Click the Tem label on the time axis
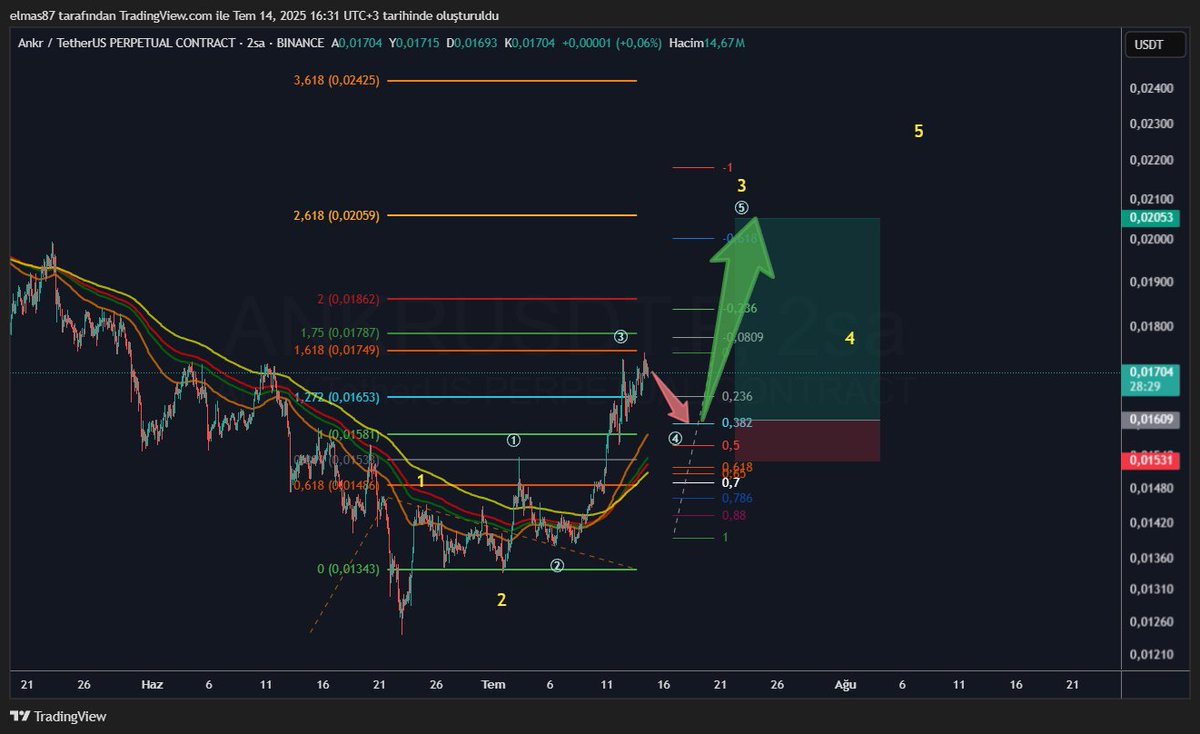 pyautogui.click(x=492, y=685)
